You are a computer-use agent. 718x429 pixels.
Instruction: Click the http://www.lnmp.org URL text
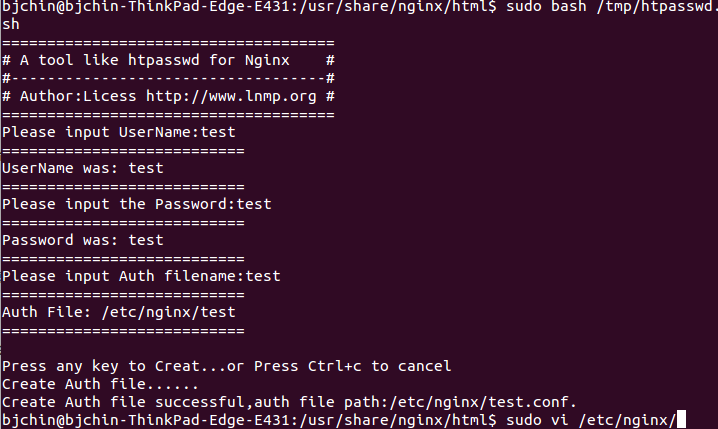[231, 97]
